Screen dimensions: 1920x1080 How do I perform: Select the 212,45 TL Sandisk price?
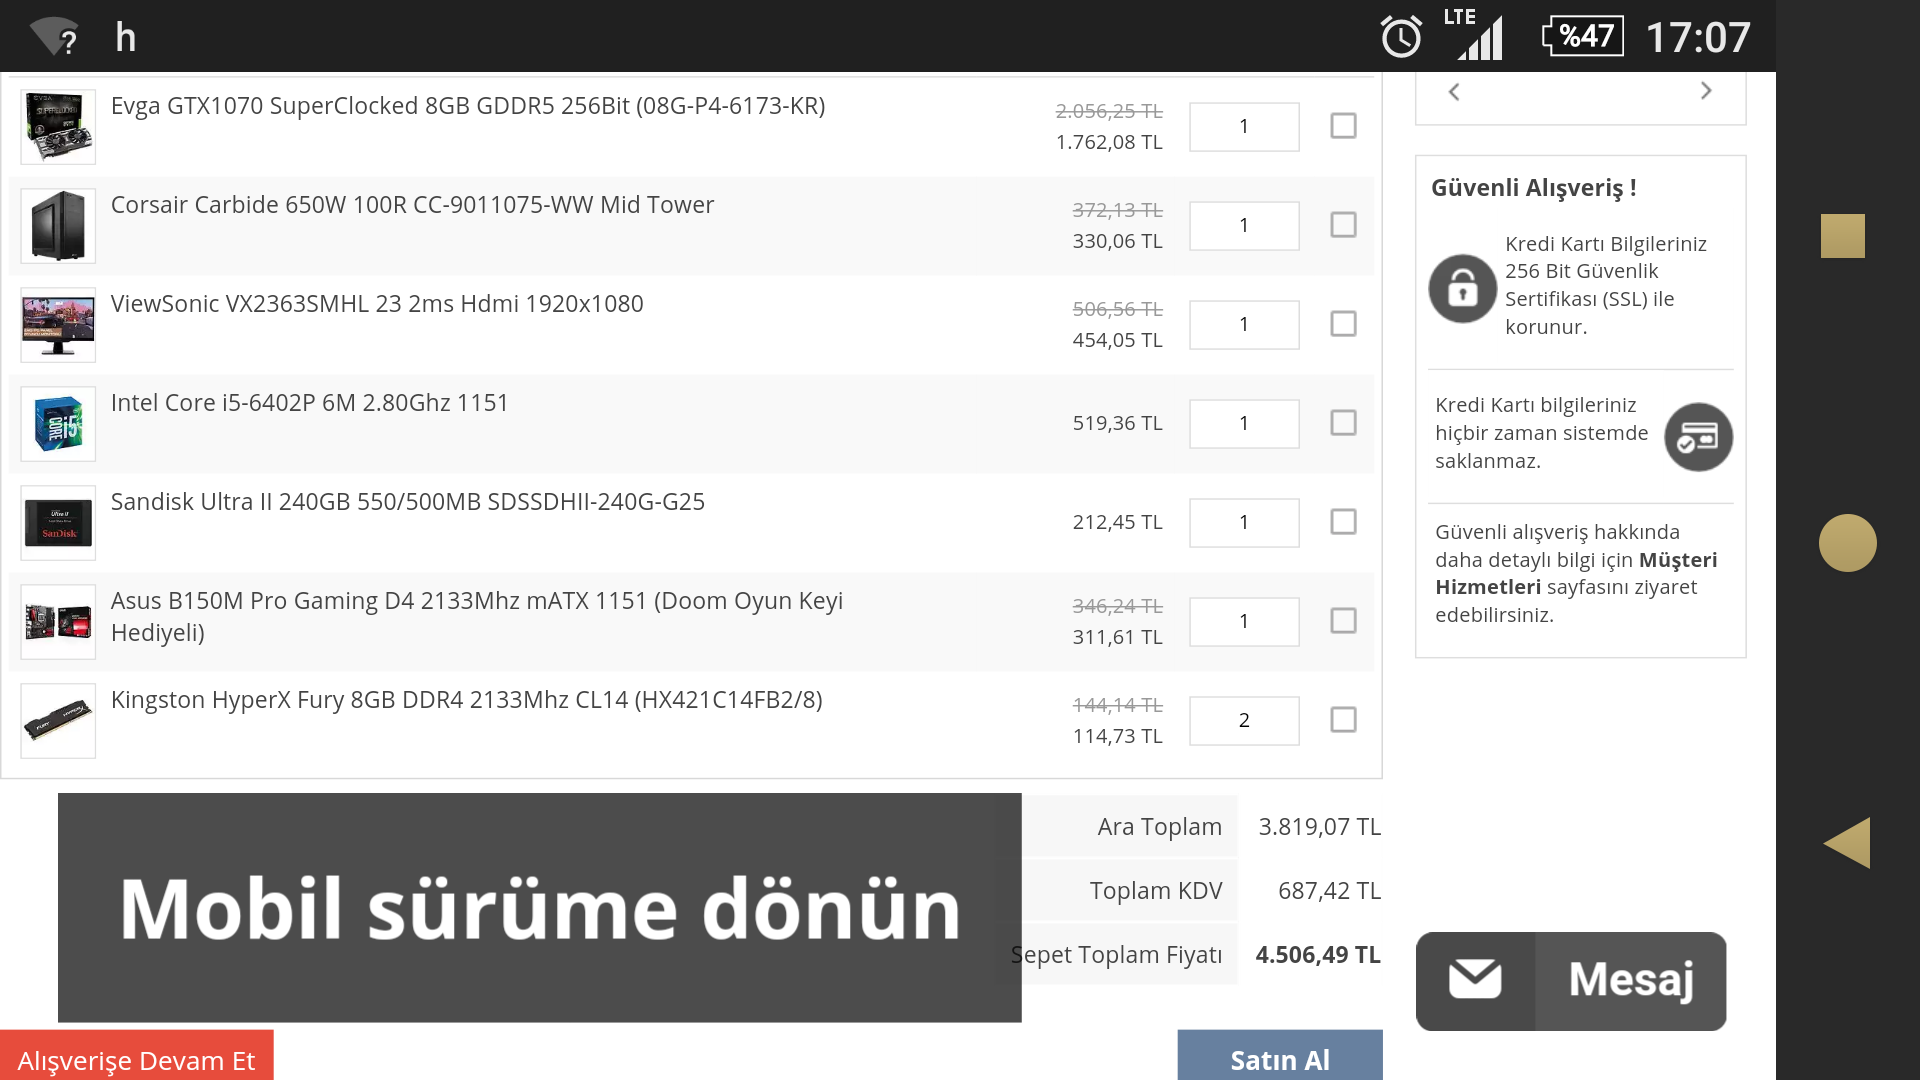click(1117, 522)
